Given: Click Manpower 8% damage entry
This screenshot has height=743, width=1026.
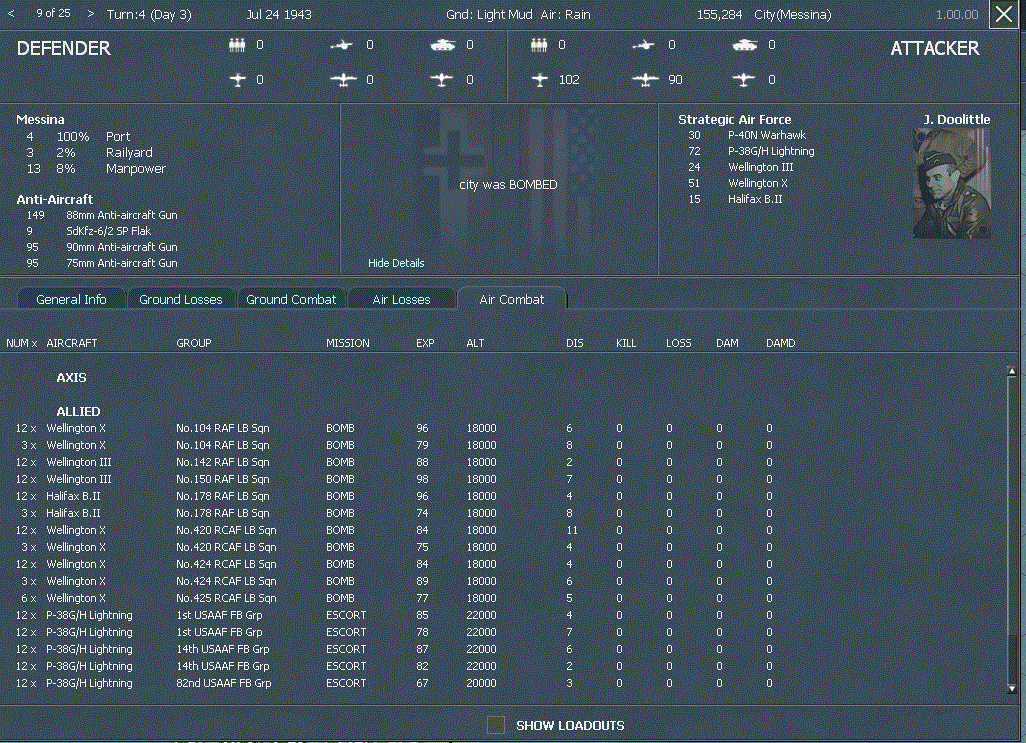Looking at the screenshot, I should 135,169.
